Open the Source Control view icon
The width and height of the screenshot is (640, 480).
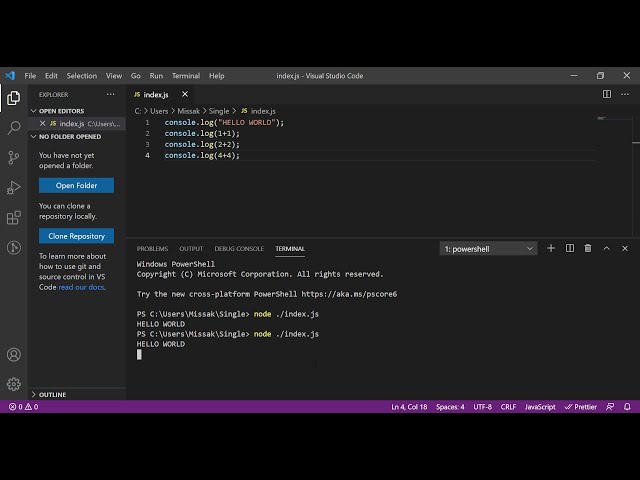tap(13, 158)
